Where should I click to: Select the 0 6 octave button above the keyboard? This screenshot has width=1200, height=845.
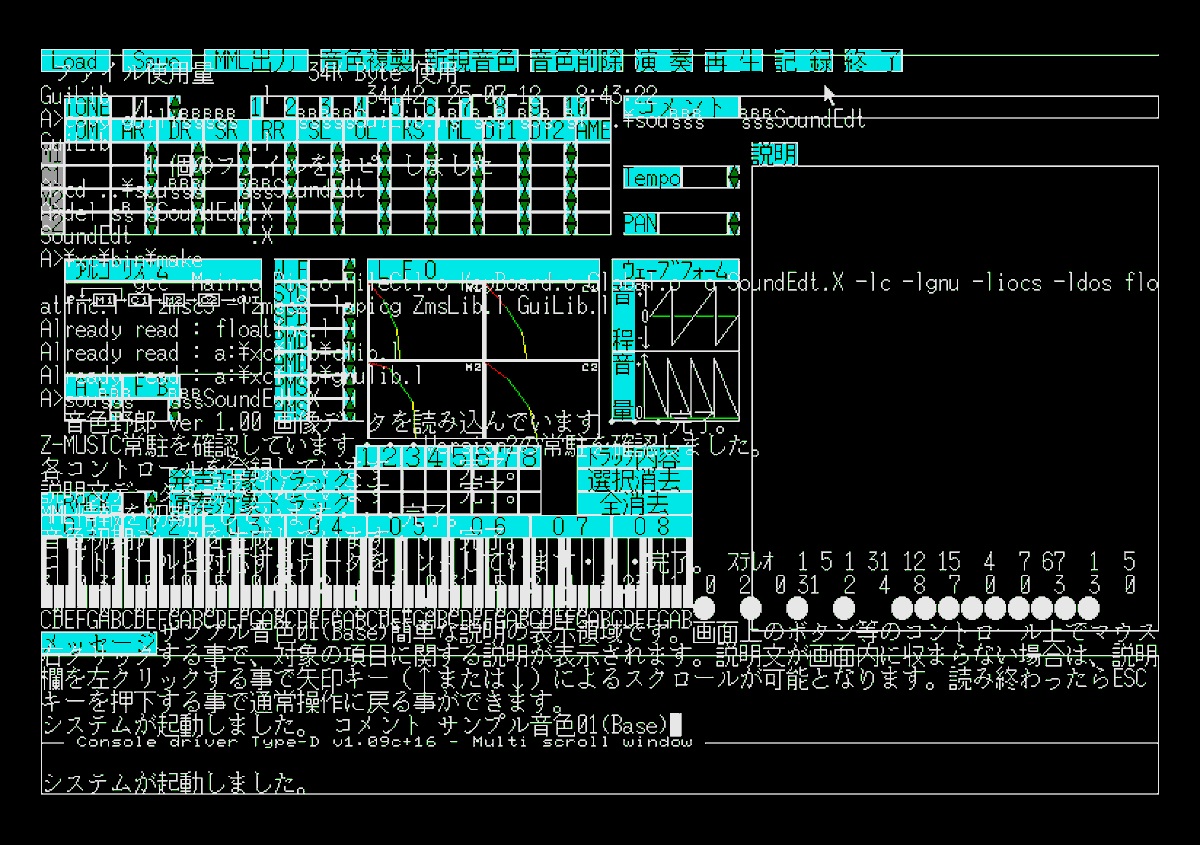point(489,527)
